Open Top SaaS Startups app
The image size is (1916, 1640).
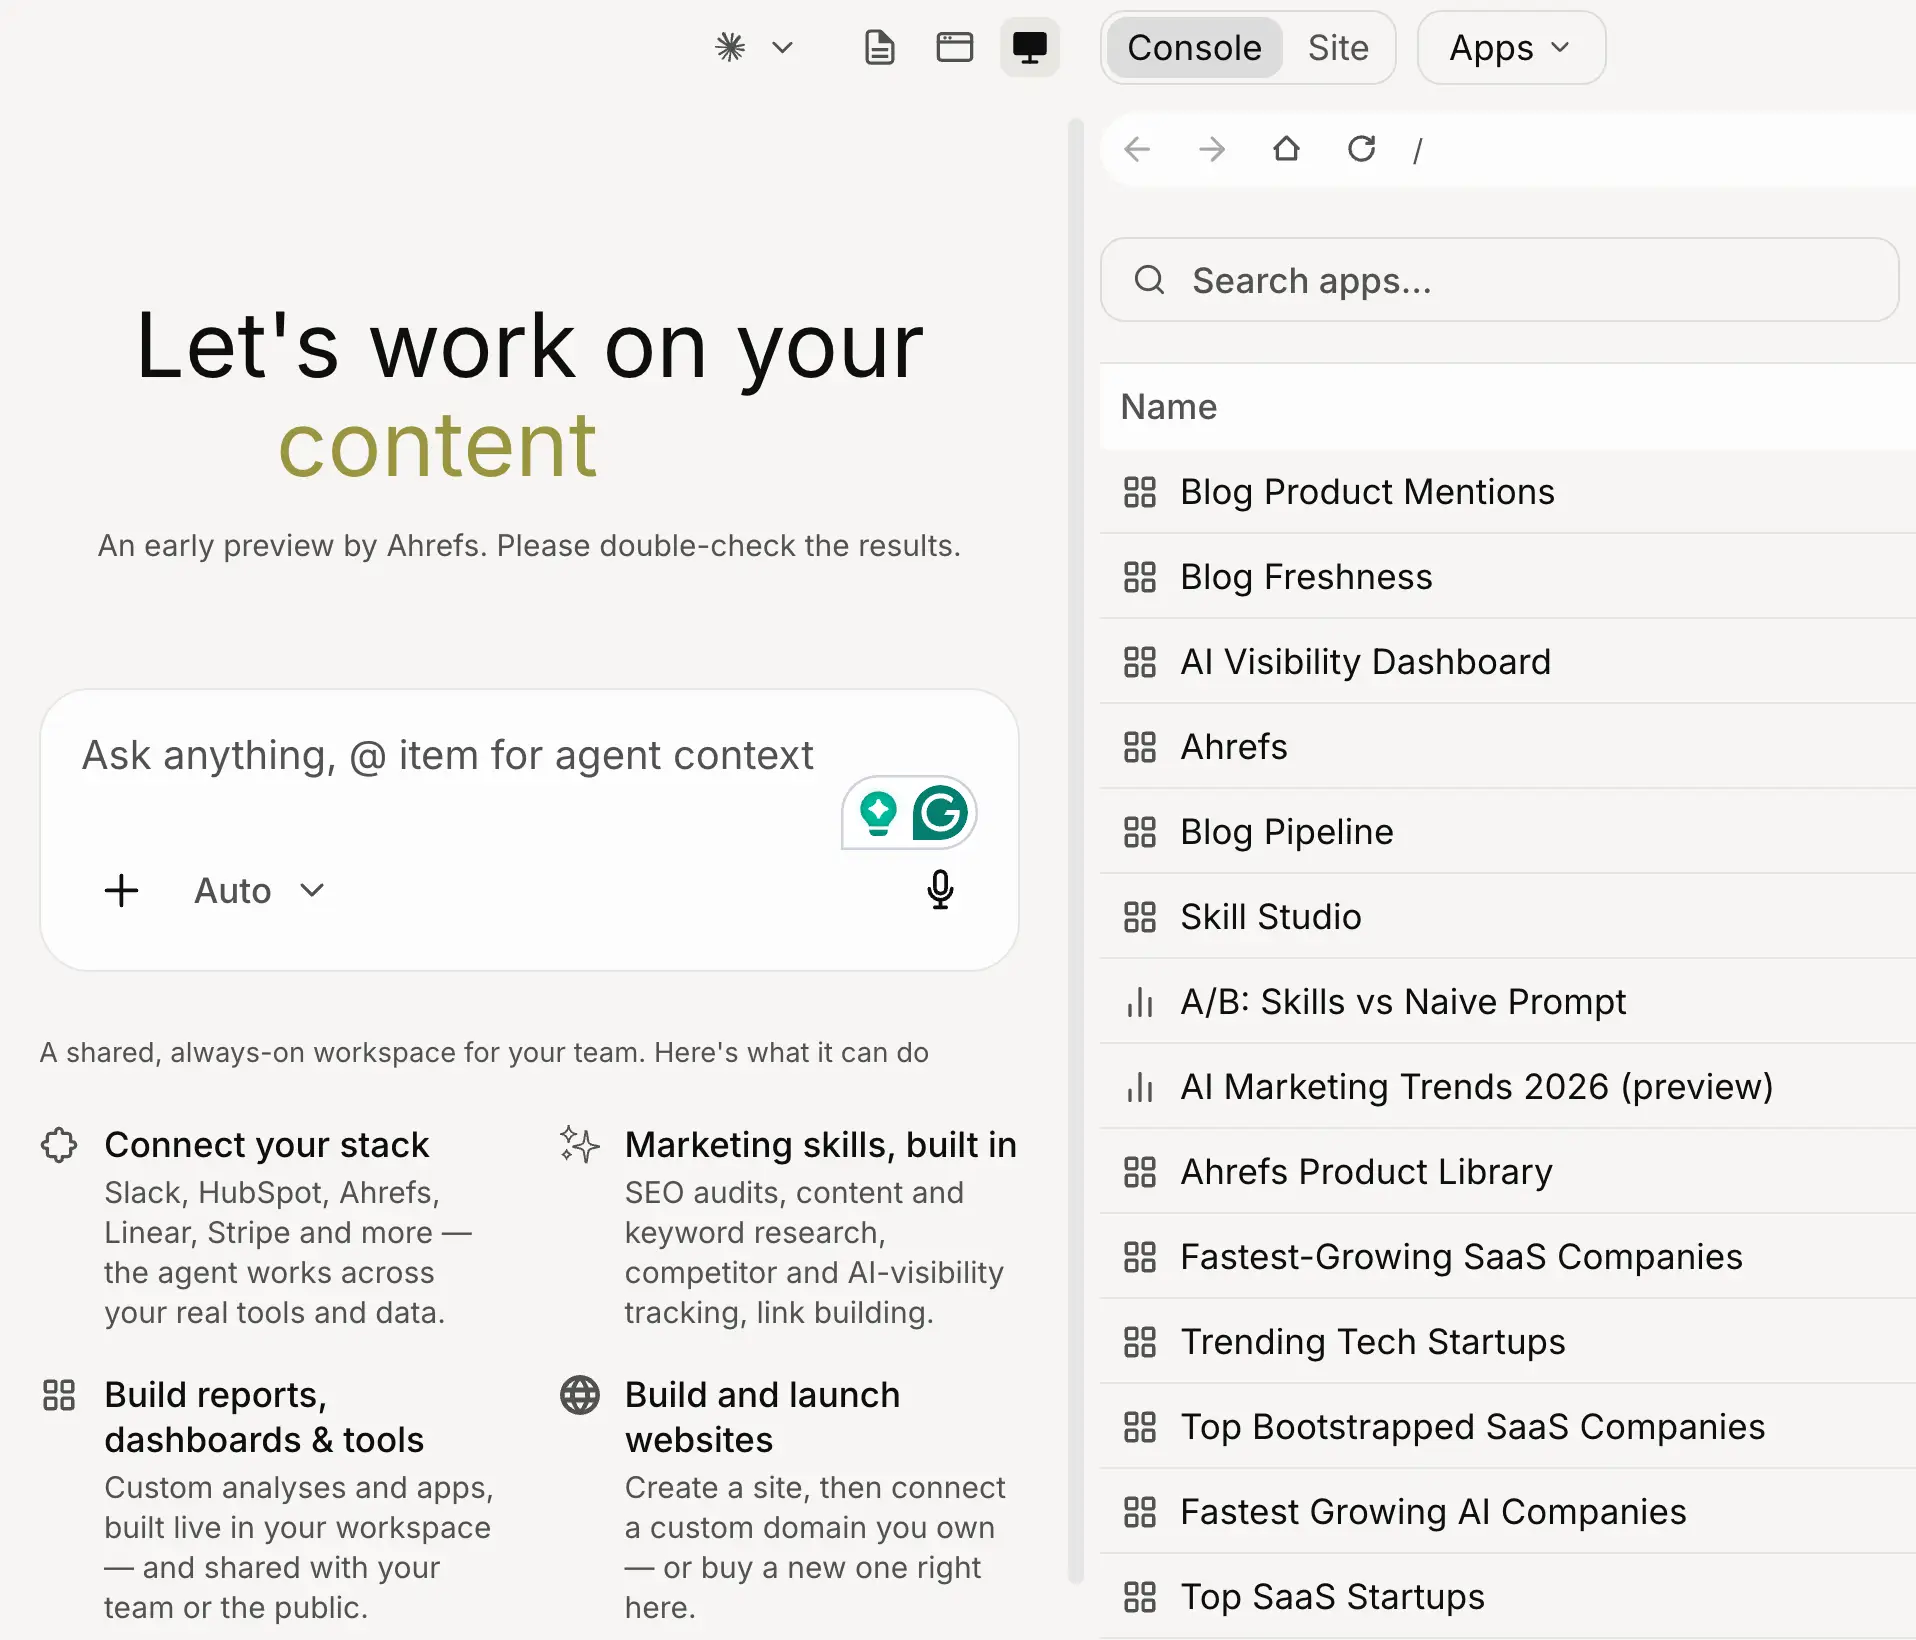(x=1508, y=1597)
